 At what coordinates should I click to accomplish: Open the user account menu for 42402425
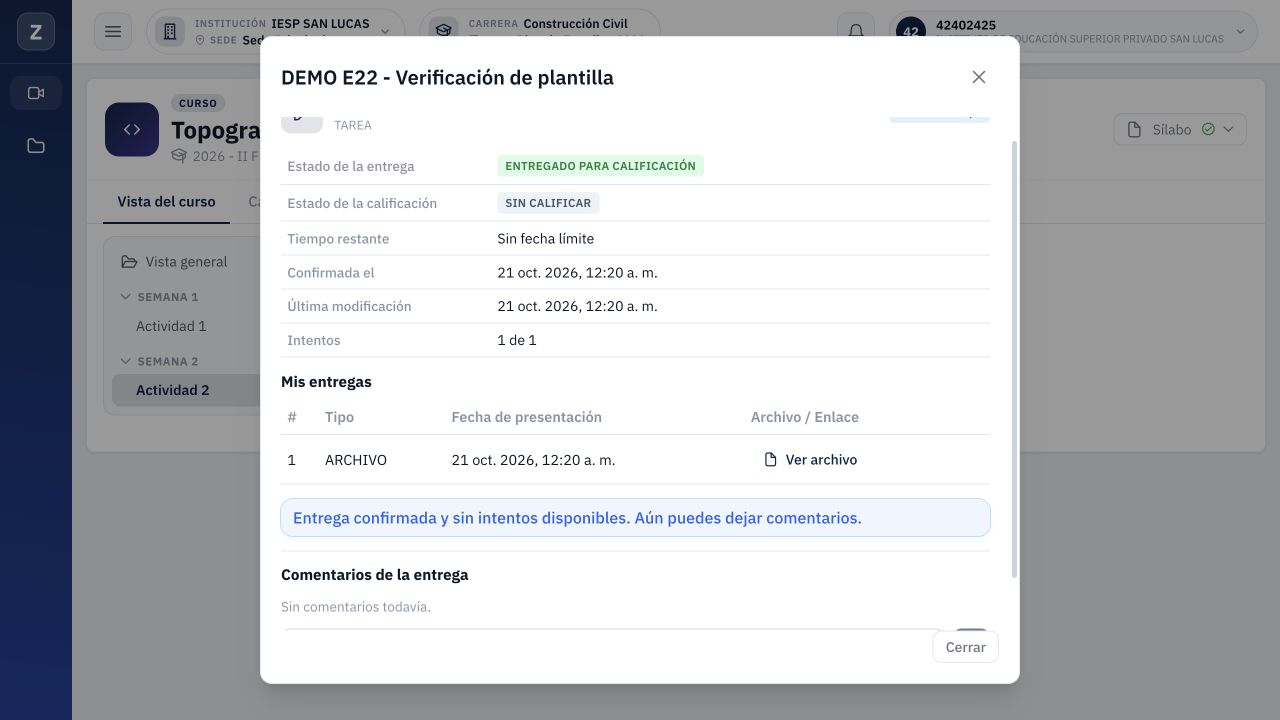click(x=1072, y=32)
